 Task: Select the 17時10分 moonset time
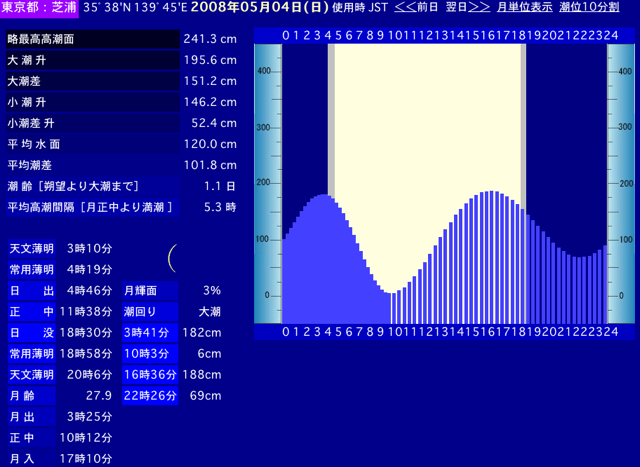tap(86, 459)
